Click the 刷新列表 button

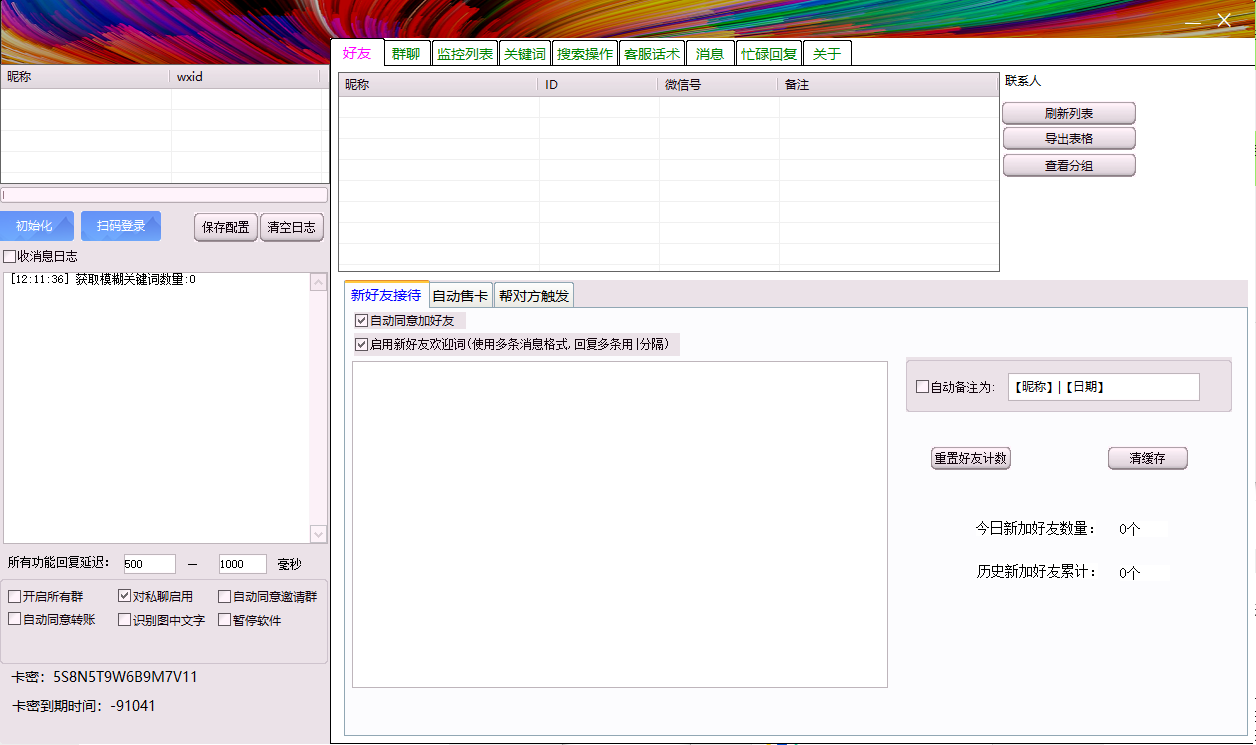[x=1069, y=112]
